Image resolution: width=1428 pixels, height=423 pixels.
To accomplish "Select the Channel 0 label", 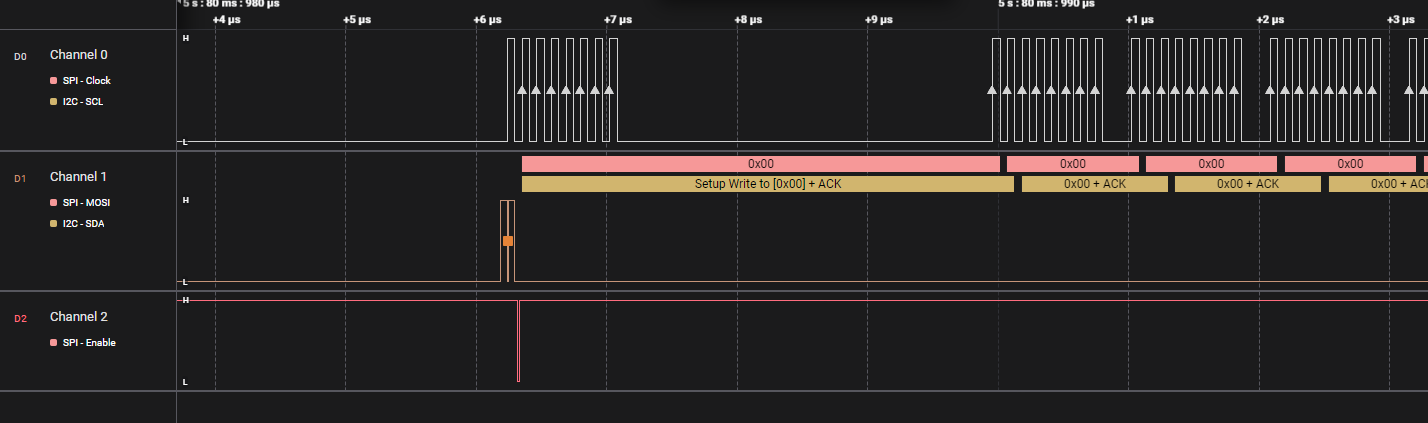I will point(78,55).
